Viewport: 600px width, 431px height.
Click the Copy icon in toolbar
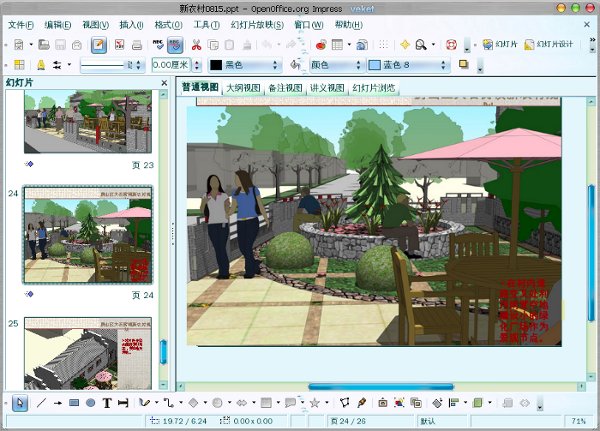coord(213,45)
